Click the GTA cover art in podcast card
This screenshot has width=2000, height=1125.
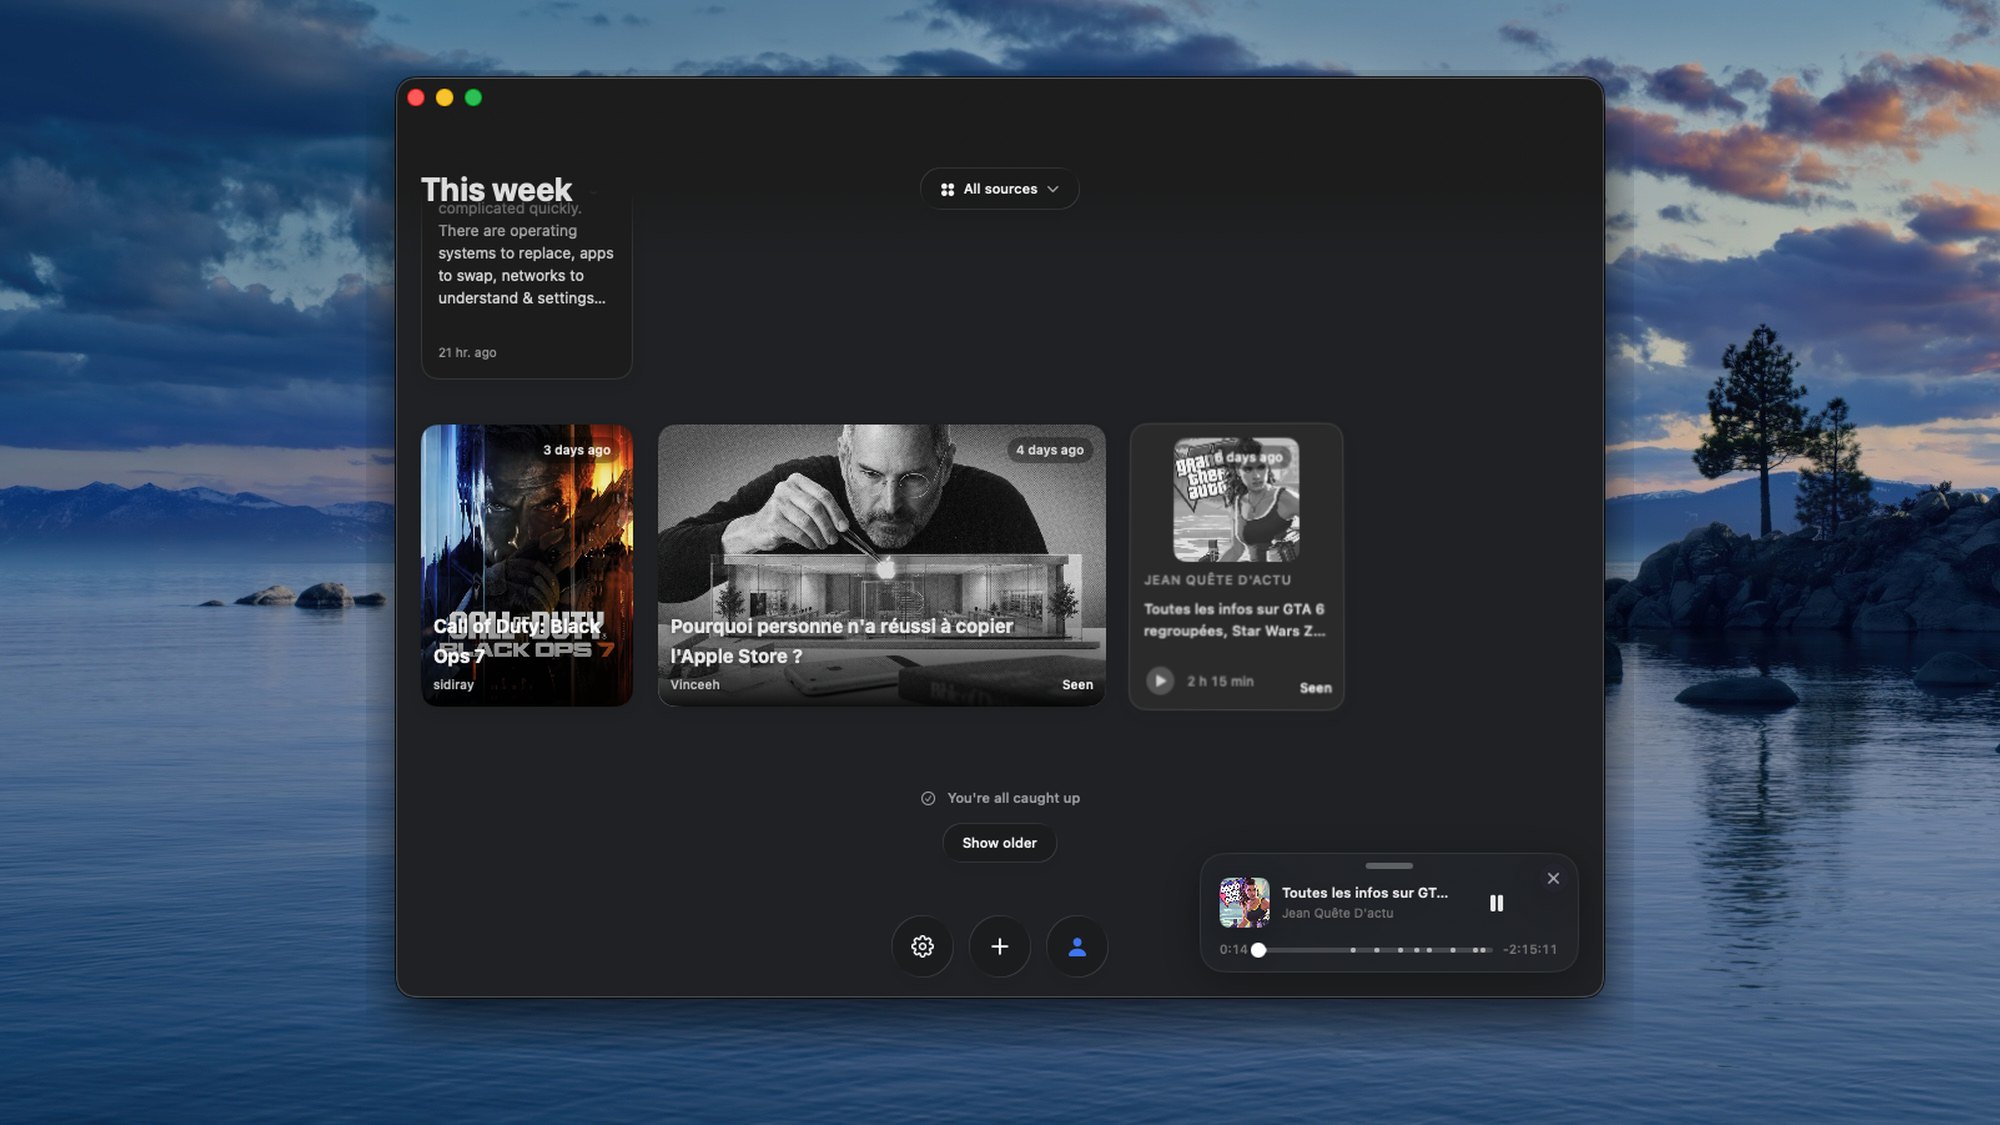point(1236,500)
